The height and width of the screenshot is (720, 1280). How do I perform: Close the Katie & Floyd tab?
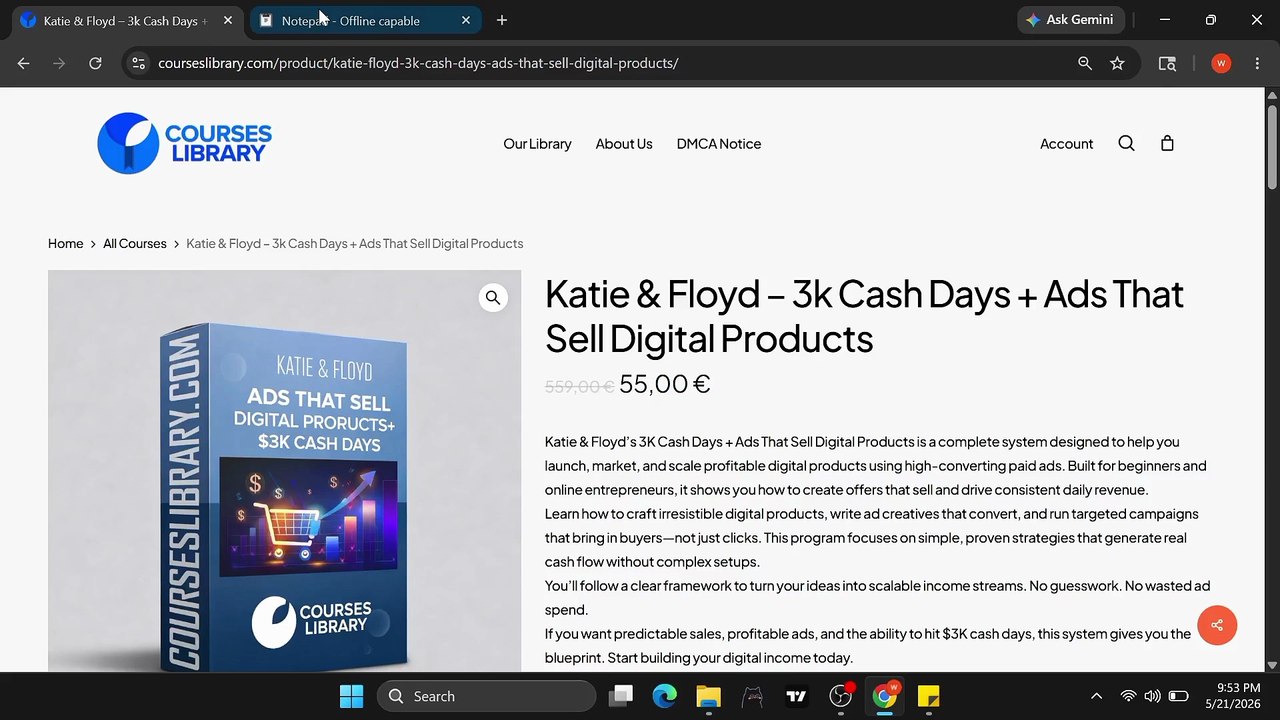pyautogui.click(x=228, y=20)
